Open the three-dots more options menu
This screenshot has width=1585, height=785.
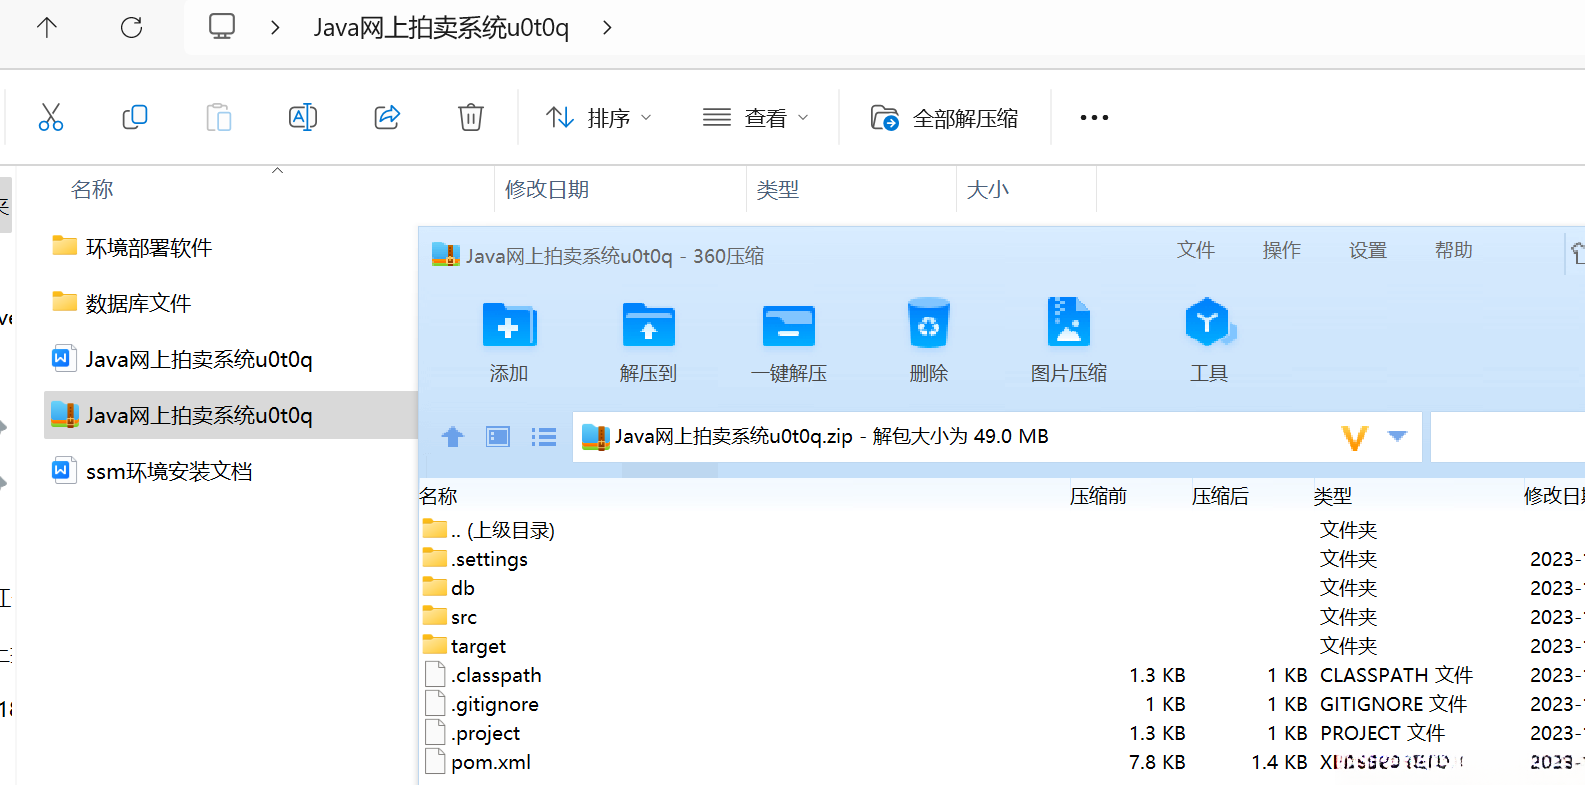[1094, 118]
